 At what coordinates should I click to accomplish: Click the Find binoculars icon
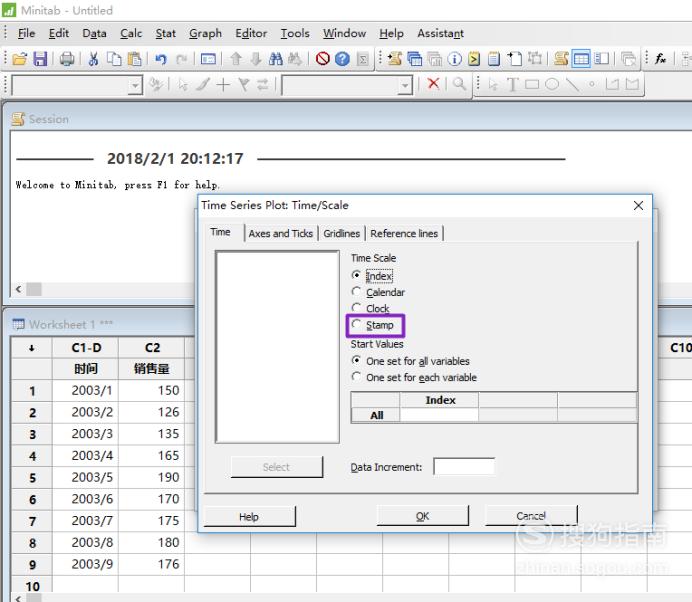[x=276, y=59]
